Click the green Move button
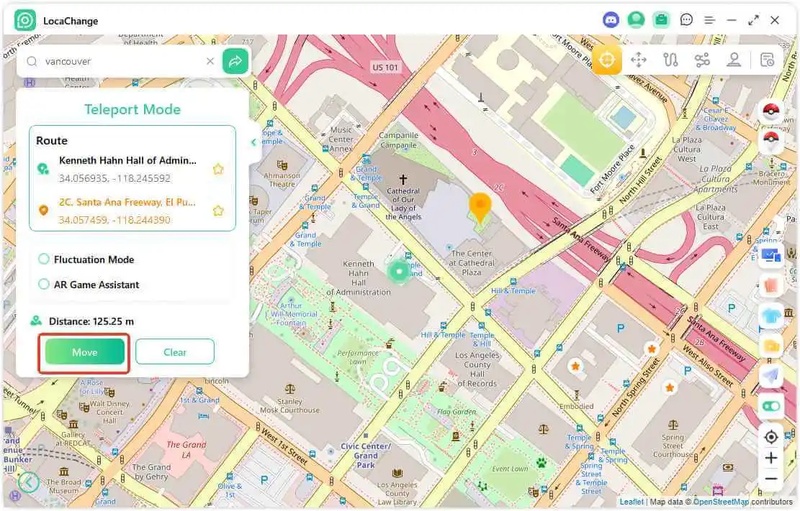Screen dimensions: 800x511 (x=85, y=352)
